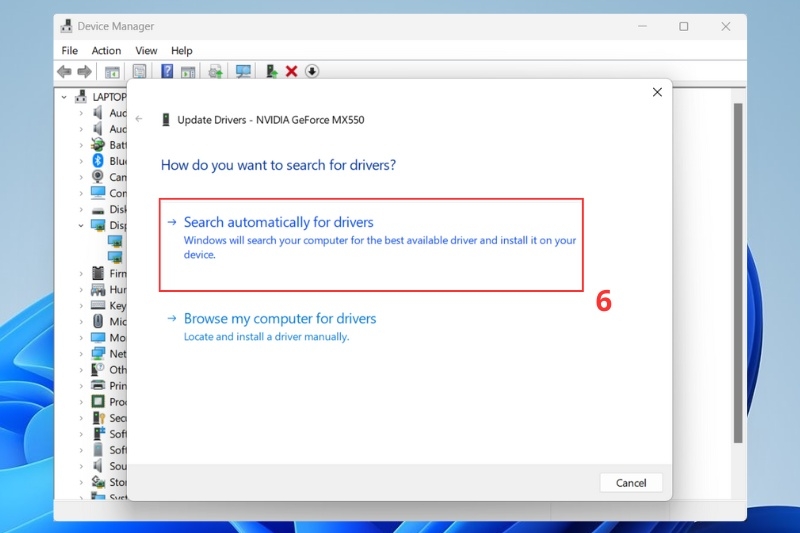Viewport: 800px width, 533px height.
Task: Uninstall device using the red X icon
Action: click(291, 71)
